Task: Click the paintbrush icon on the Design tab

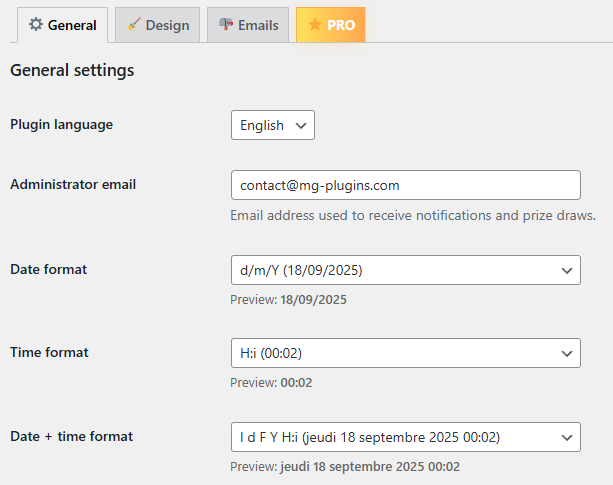Action: click(133, 25)
